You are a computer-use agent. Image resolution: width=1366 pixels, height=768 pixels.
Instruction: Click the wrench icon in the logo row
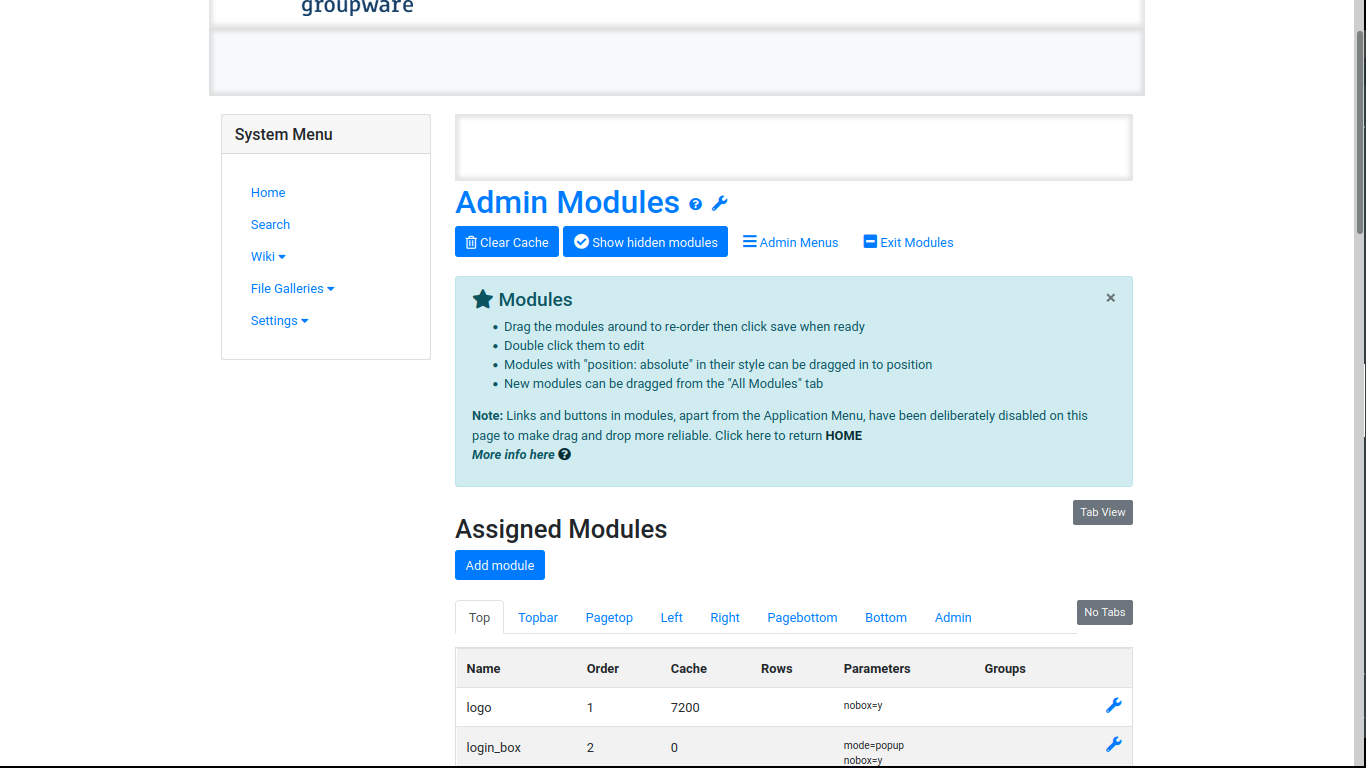(x=1113, y=706)
